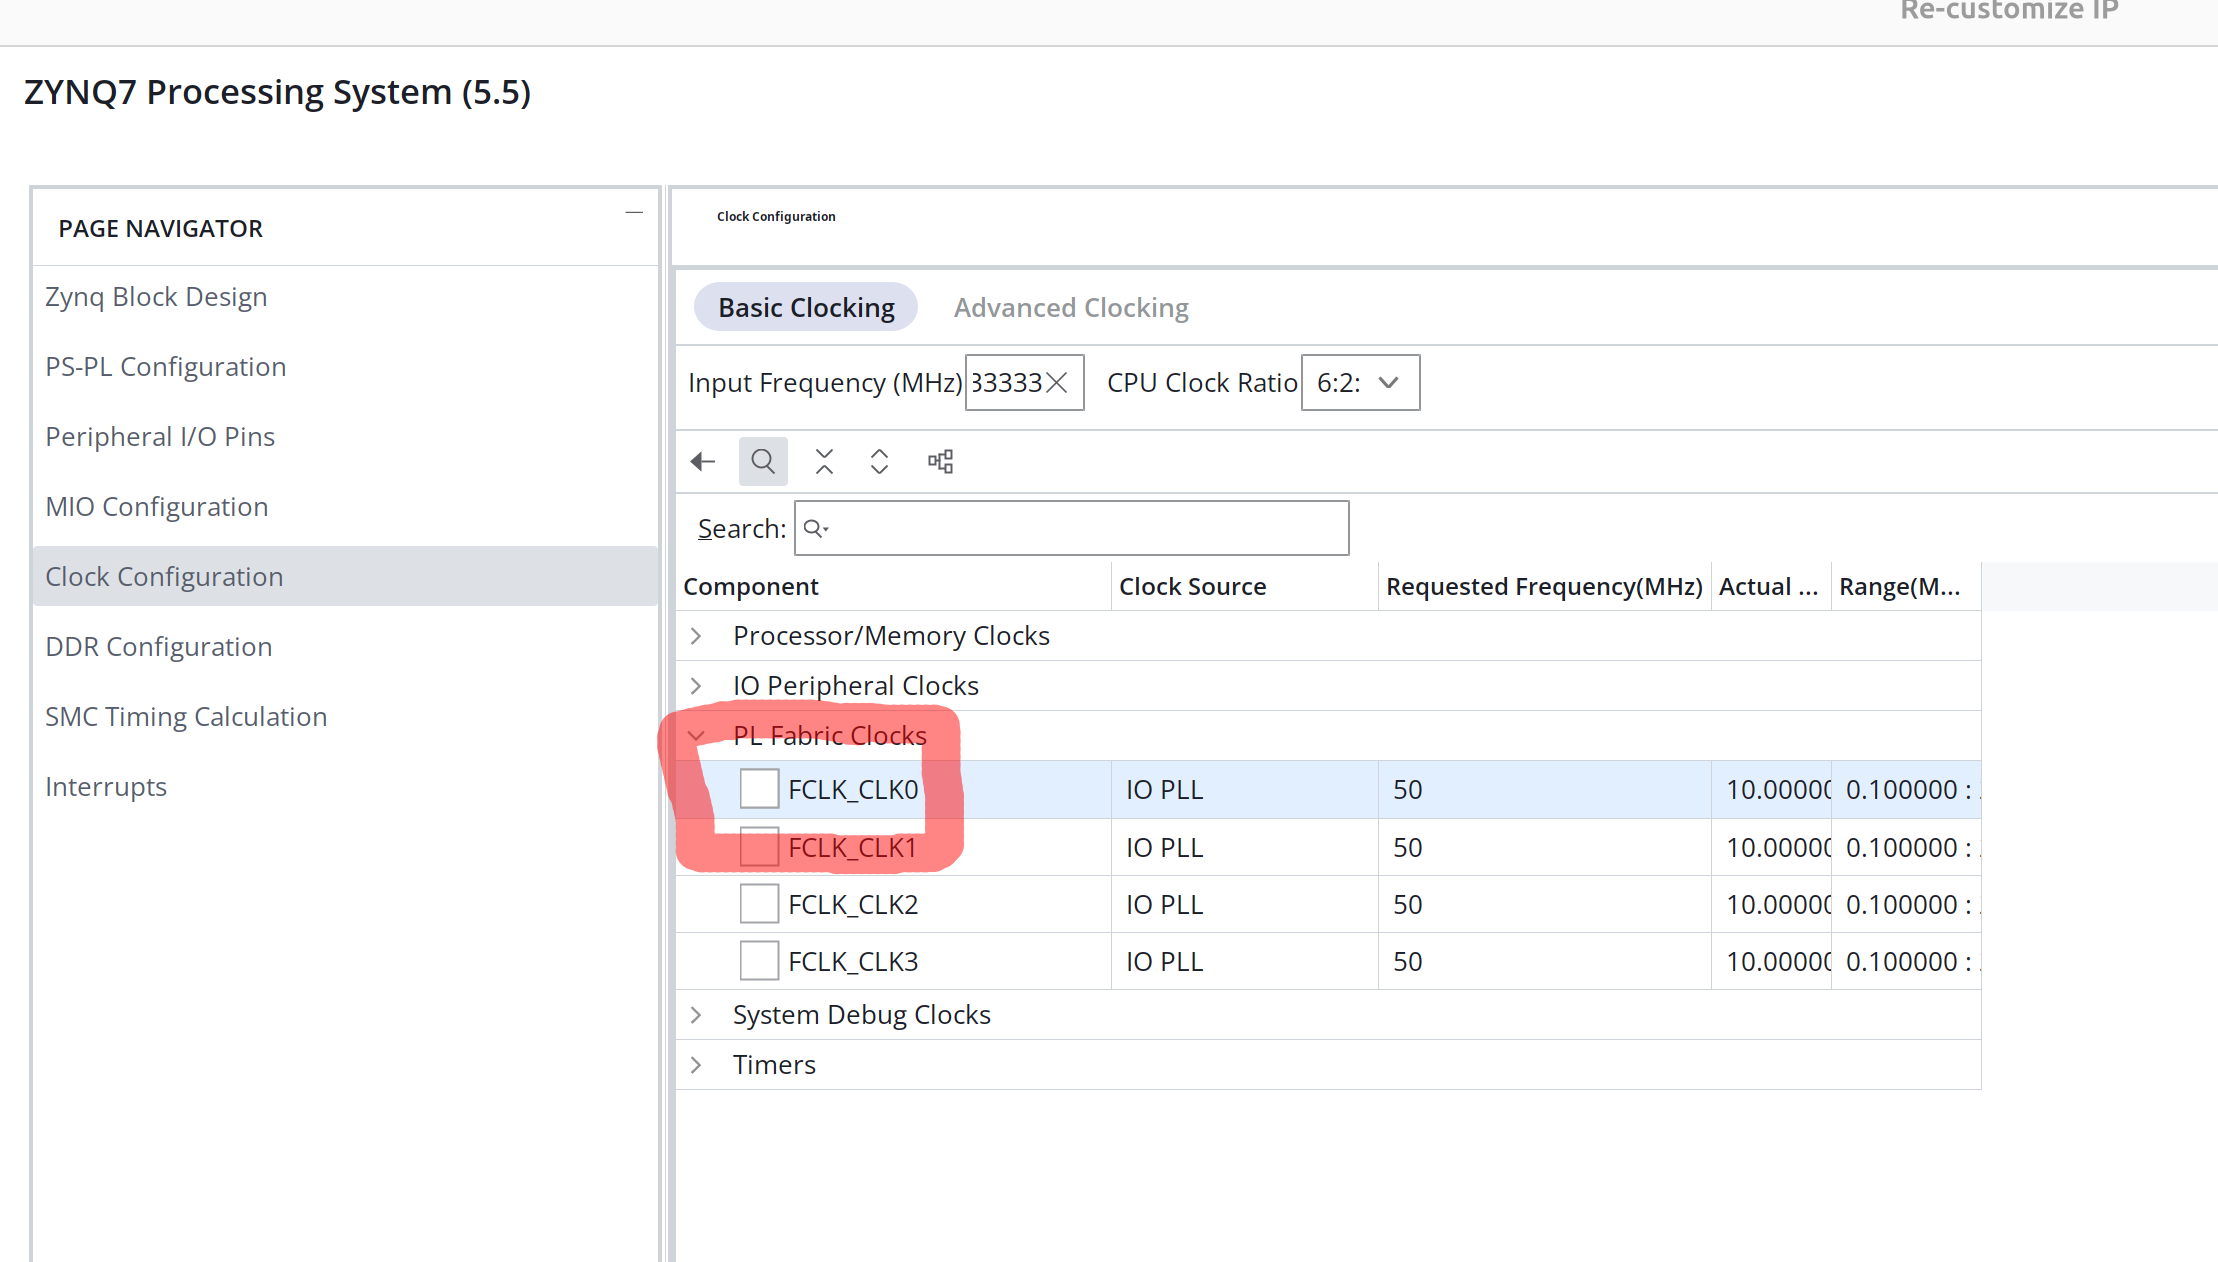Image resolution: width=2218 pixels, height=1262 pixels.
Task: Enable the FCLK_CLK2 checkbox
Action: [x=759, y=904]
